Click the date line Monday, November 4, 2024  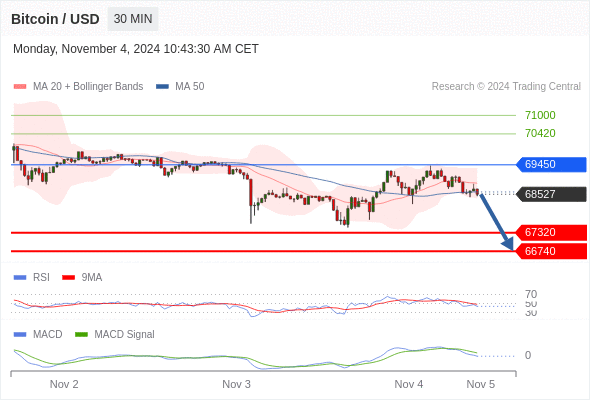tap(135, 49)
